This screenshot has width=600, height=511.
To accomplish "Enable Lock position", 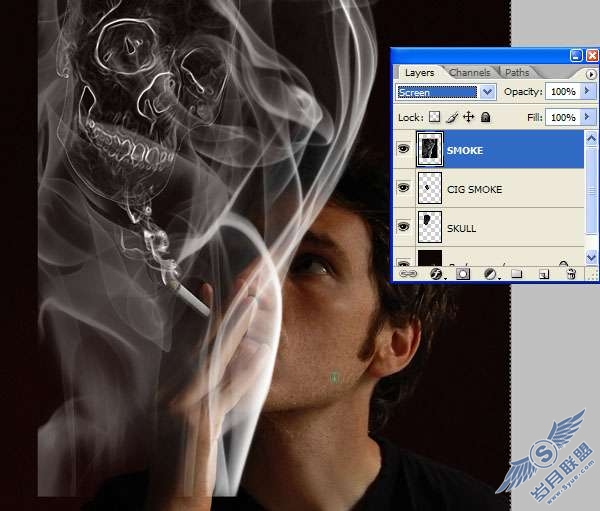I will [x=469, y=117].
